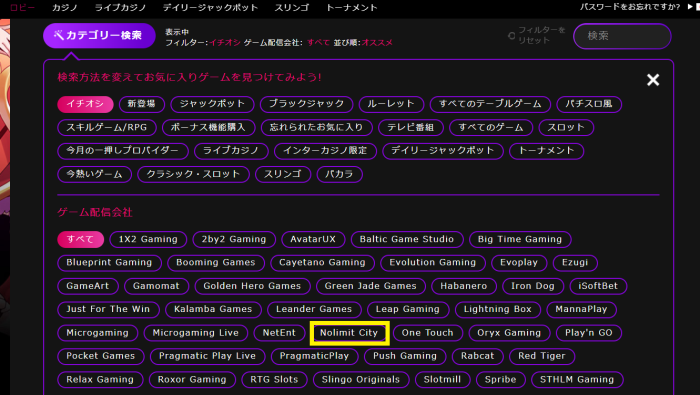Choose the テレビ番組 filter
The image size is (700, 395).
[411, 128]
